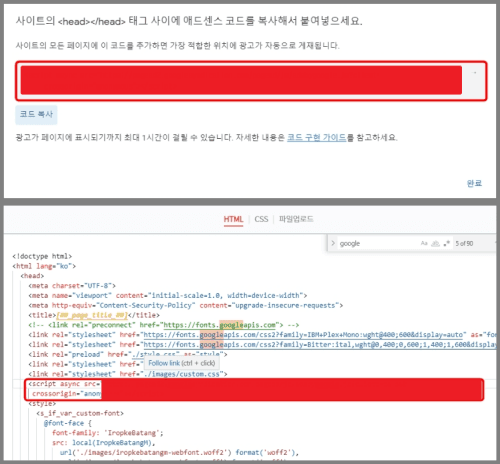Switch to the HTML tab
500x464 pixels.
coord(233,219)
